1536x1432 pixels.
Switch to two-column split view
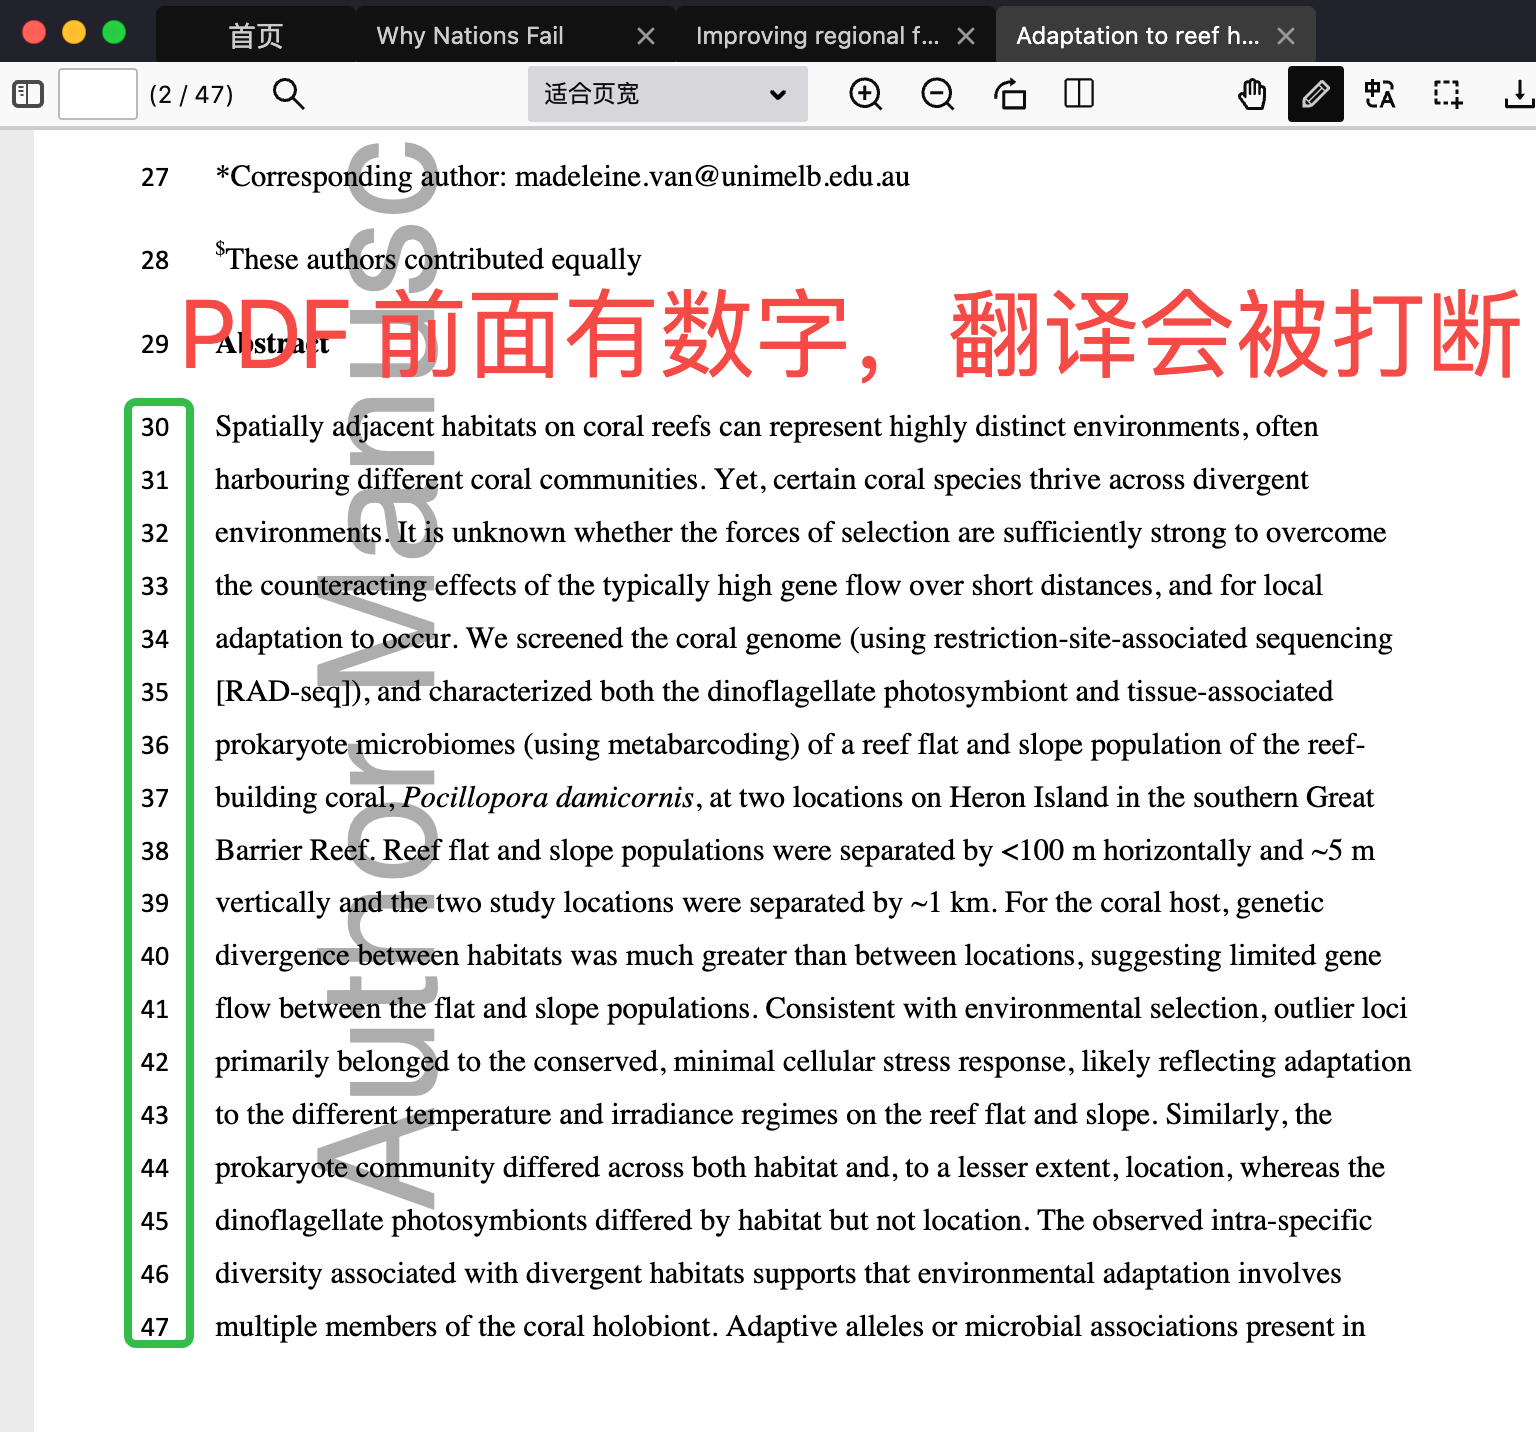pos(1079,94)
